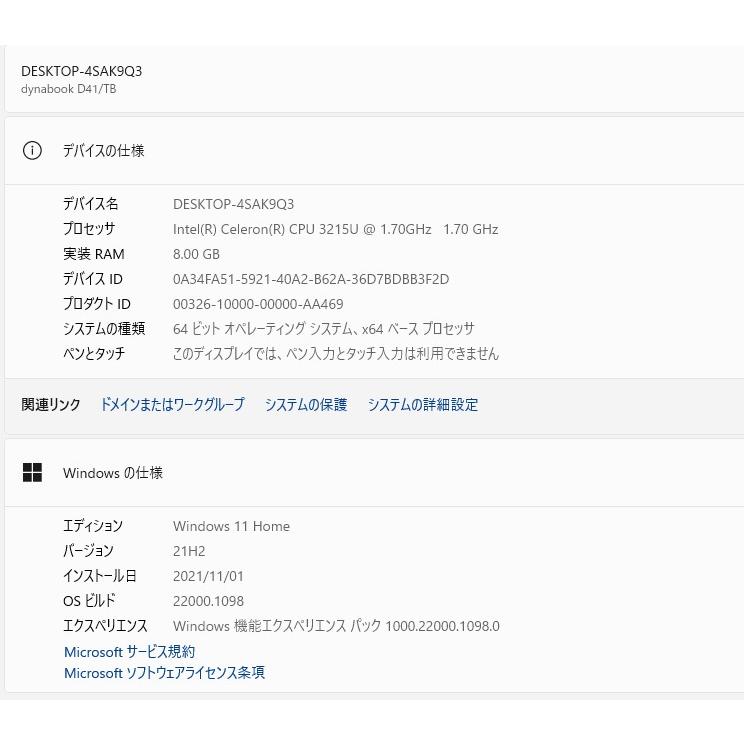Image resolution: width=744 pixels, height=744 pixels.
Task: Open ドメインまたはワークグループ link
Action: [x=173, y=405]
